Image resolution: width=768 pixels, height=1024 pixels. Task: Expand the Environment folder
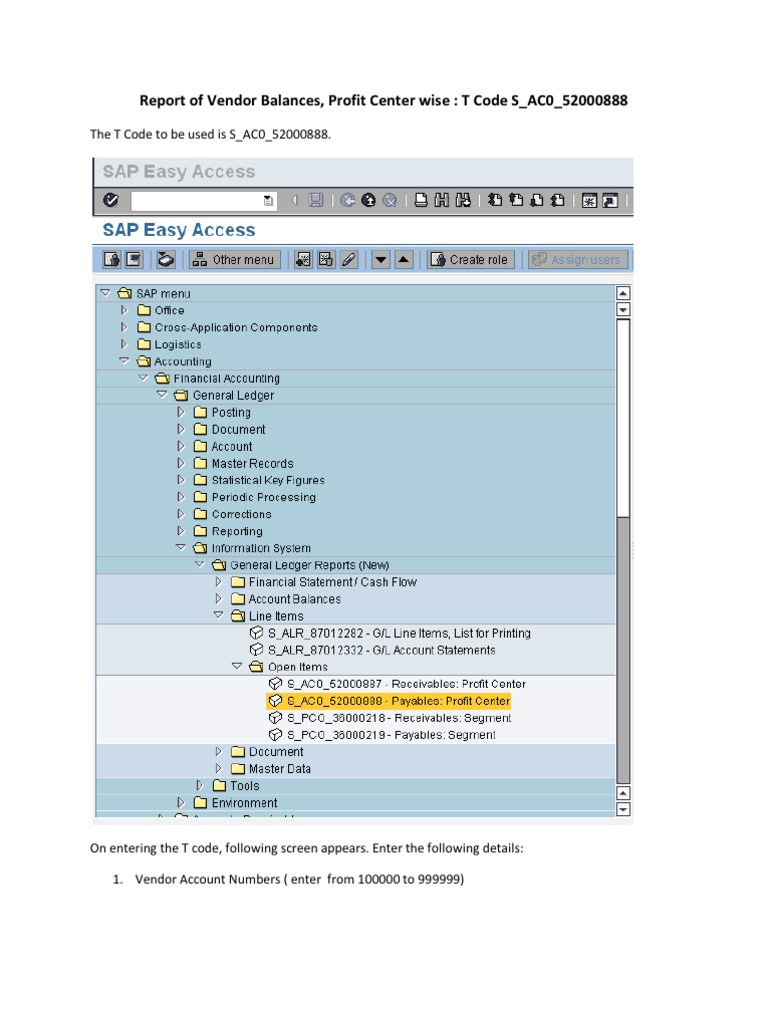[x=181, y=803]
